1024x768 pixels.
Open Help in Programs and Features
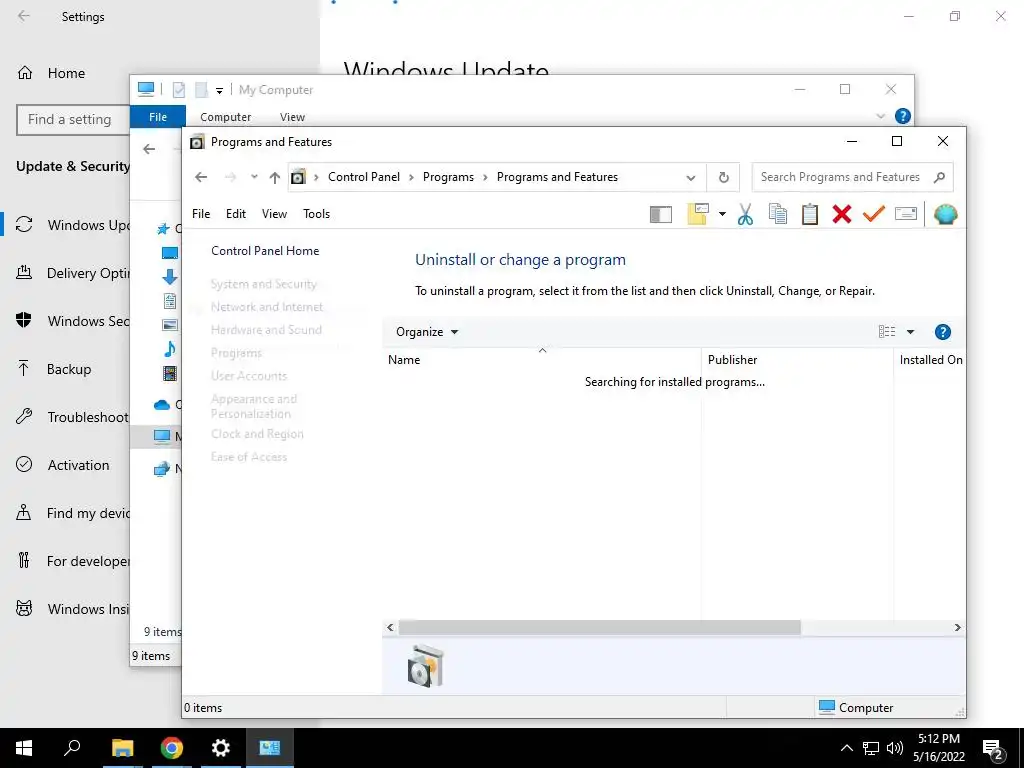(942, 332)
